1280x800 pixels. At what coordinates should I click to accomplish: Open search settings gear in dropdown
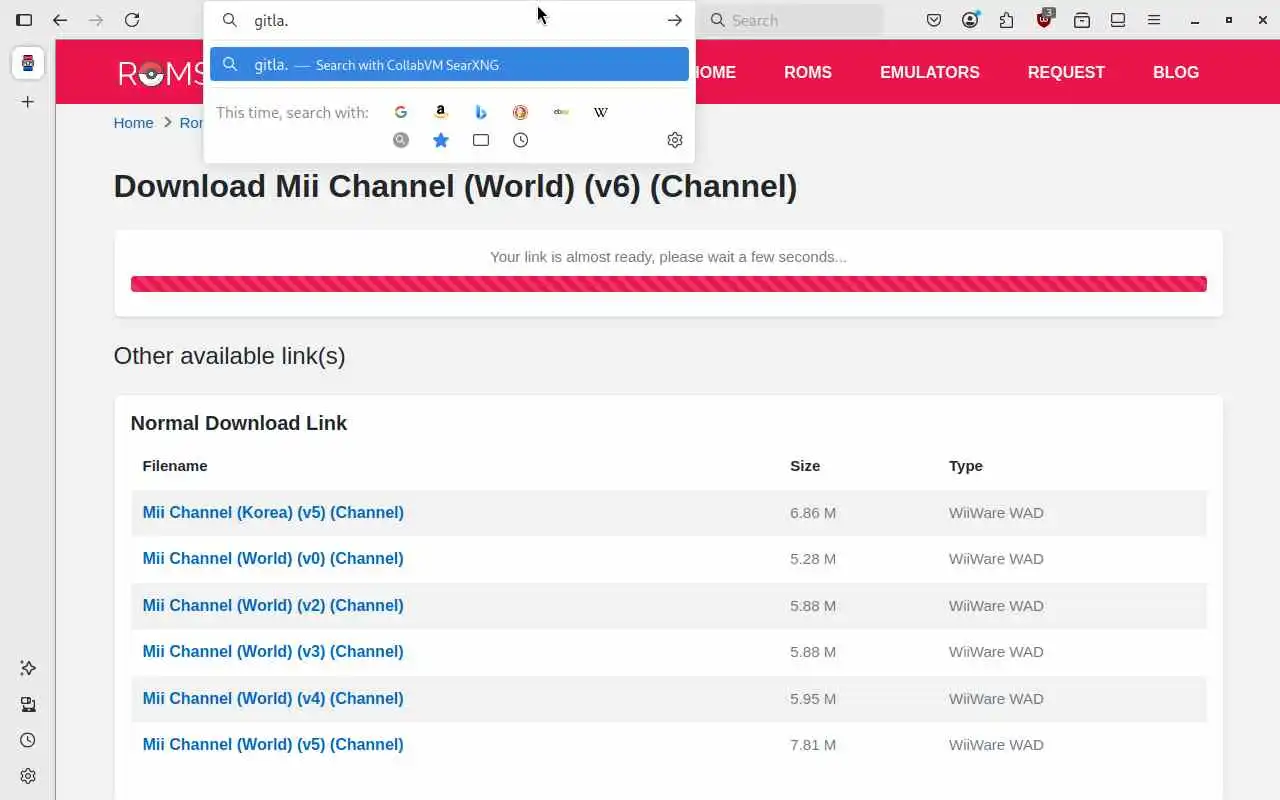coord(675,140)
